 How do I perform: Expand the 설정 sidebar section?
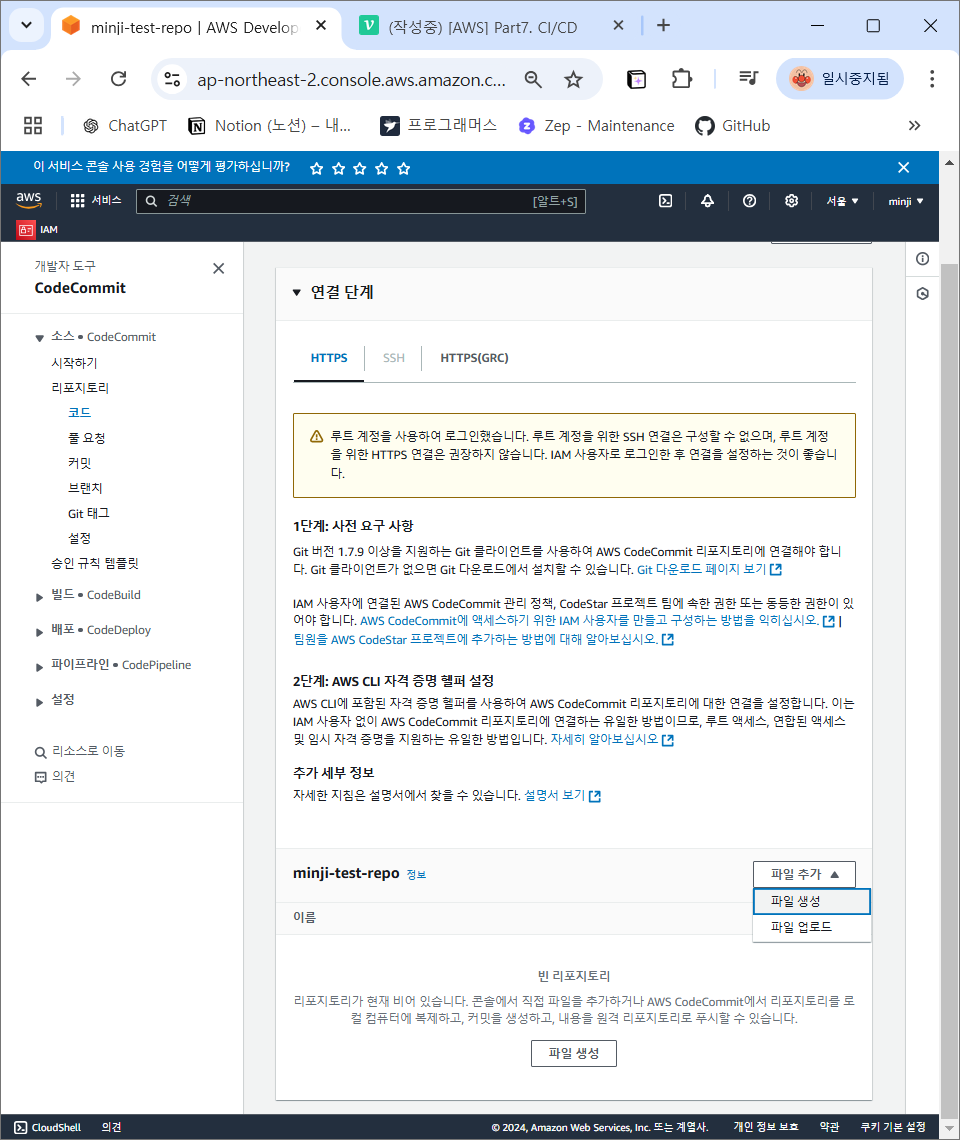[x=39, y=702]
